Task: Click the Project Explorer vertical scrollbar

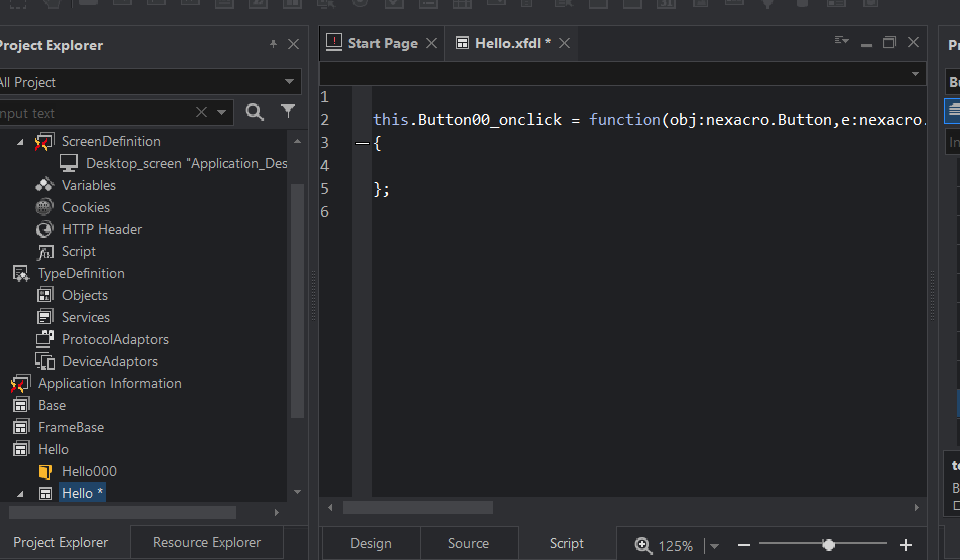Action: pyautogui.click(x=297, y=301)
